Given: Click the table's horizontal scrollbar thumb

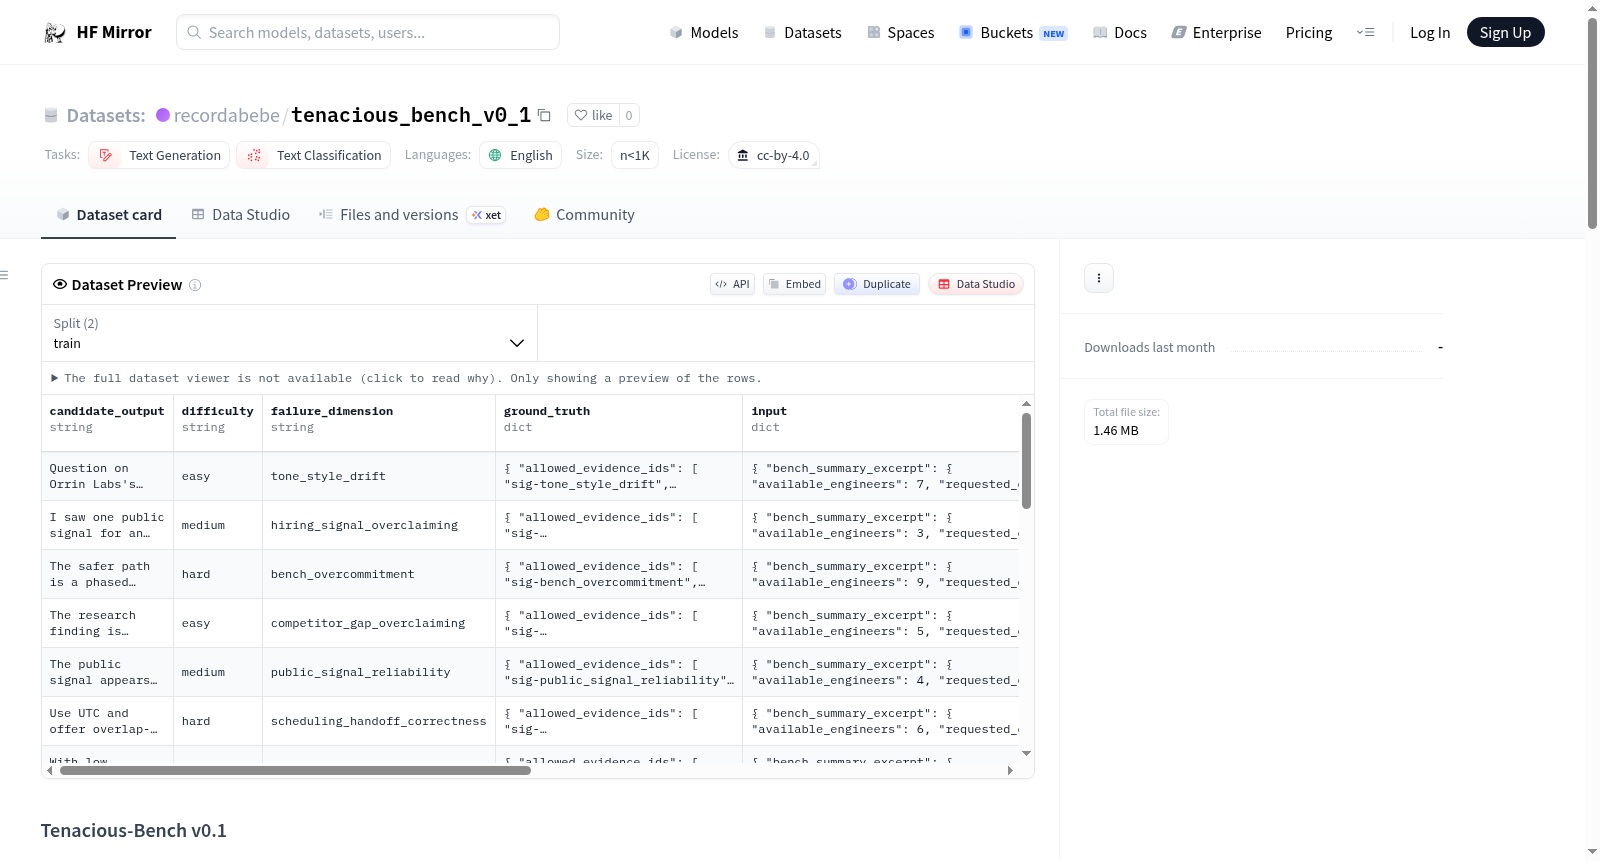Looking at the screenshot, I should [x=295, y=771].
